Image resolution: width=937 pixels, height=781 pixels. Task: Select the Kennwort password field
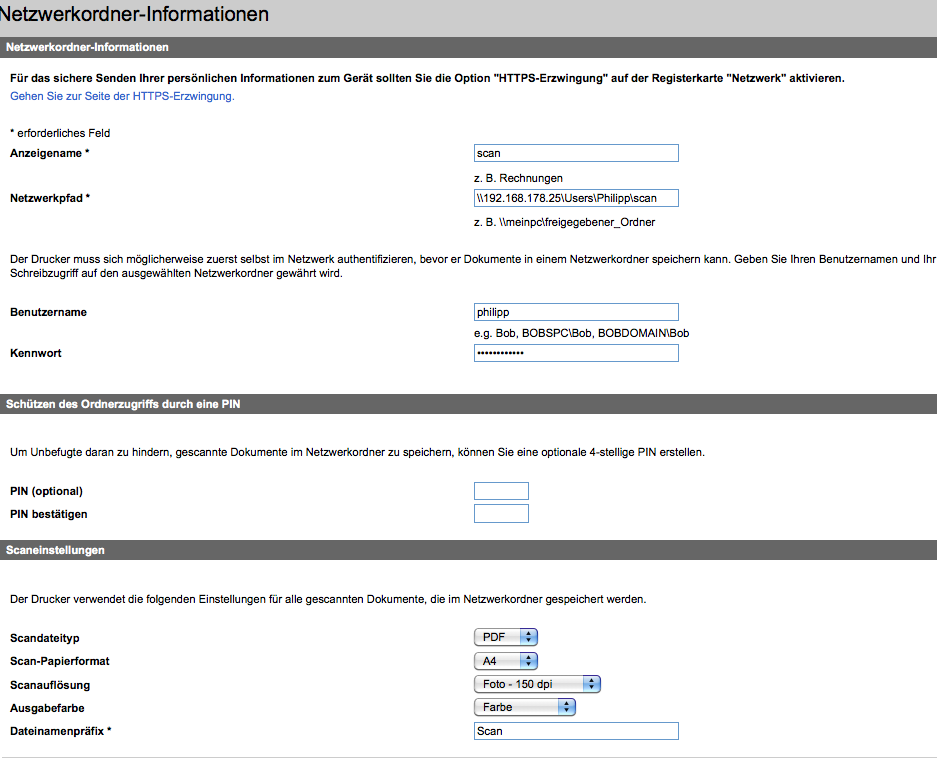pos(576,353)
